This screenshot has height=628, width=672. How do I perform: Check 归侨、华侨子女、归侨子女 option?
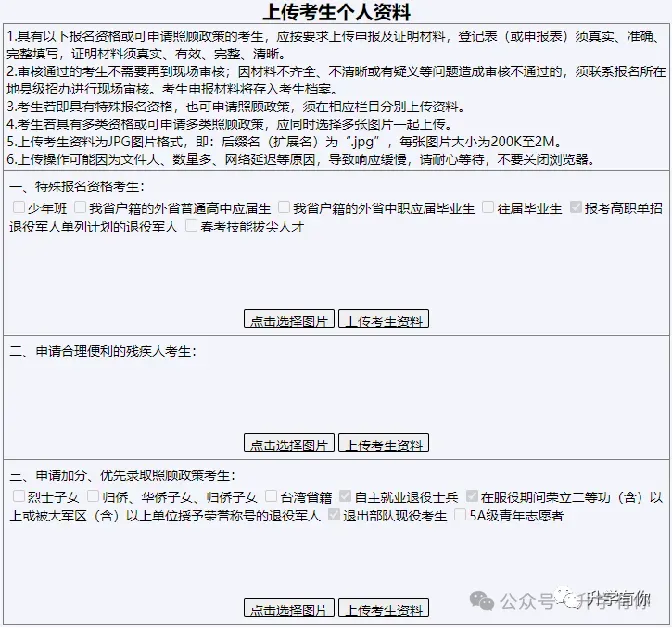(x=93, y=496)
